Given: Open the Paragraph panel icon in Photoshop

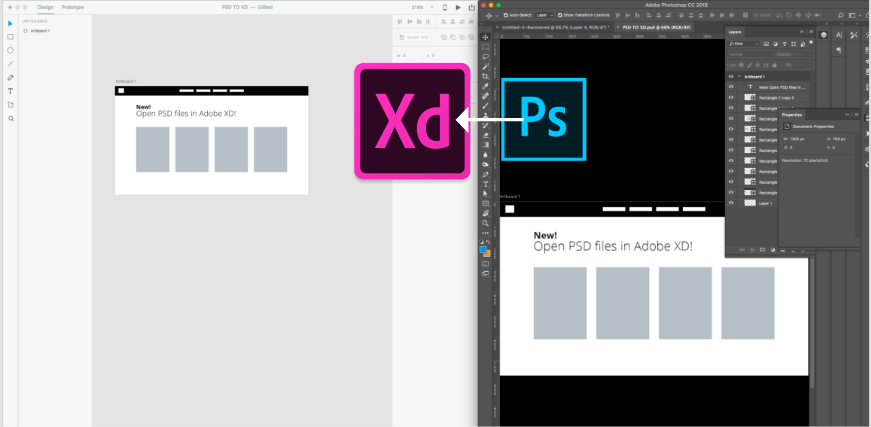Looking at the screenshot, I should (x=839, y=51).
